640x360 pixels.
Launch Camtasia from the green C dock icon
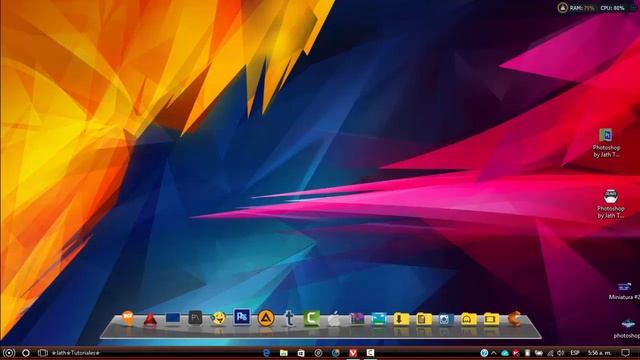pos(311,318)
